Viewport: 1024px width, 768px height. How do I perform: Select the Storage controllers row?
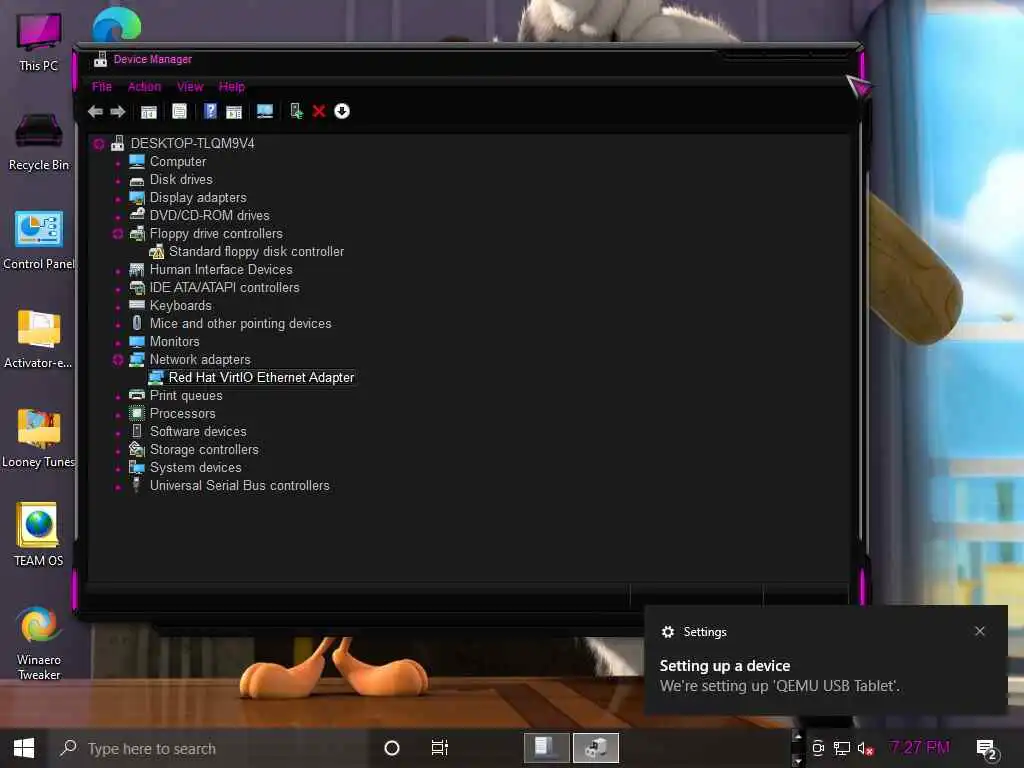(x=204, y=449)
